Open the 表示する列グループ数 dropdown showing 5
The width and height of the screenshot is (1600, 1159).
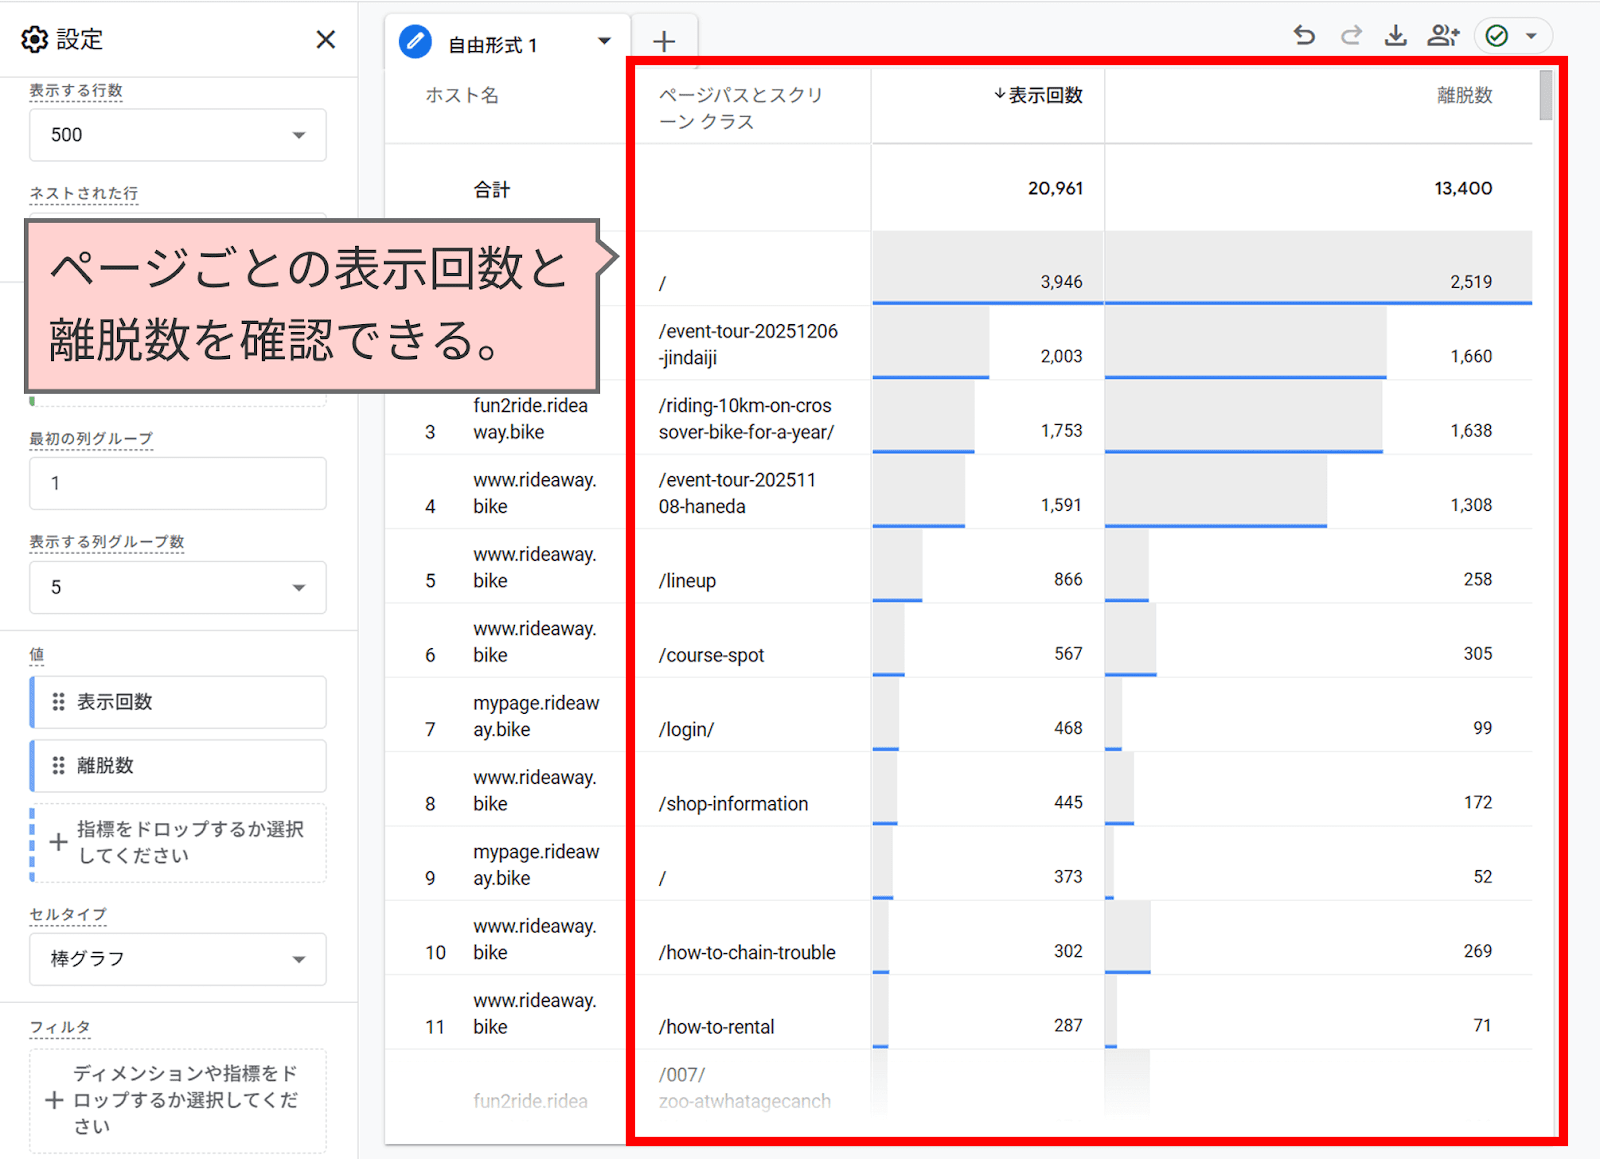(x=177, y=587)
